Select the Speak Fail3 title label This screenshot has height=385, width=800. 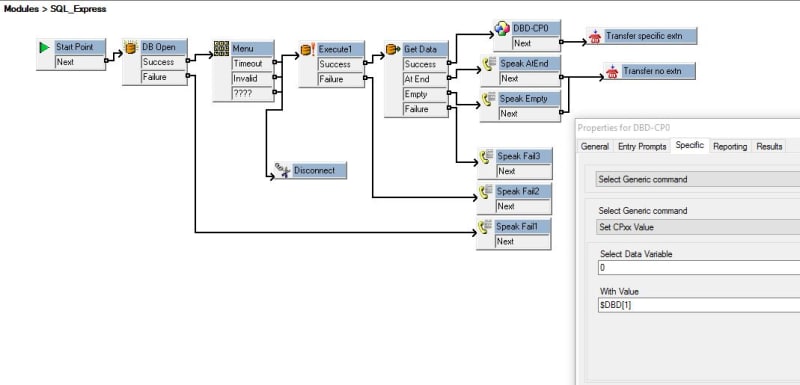point(523,156)
